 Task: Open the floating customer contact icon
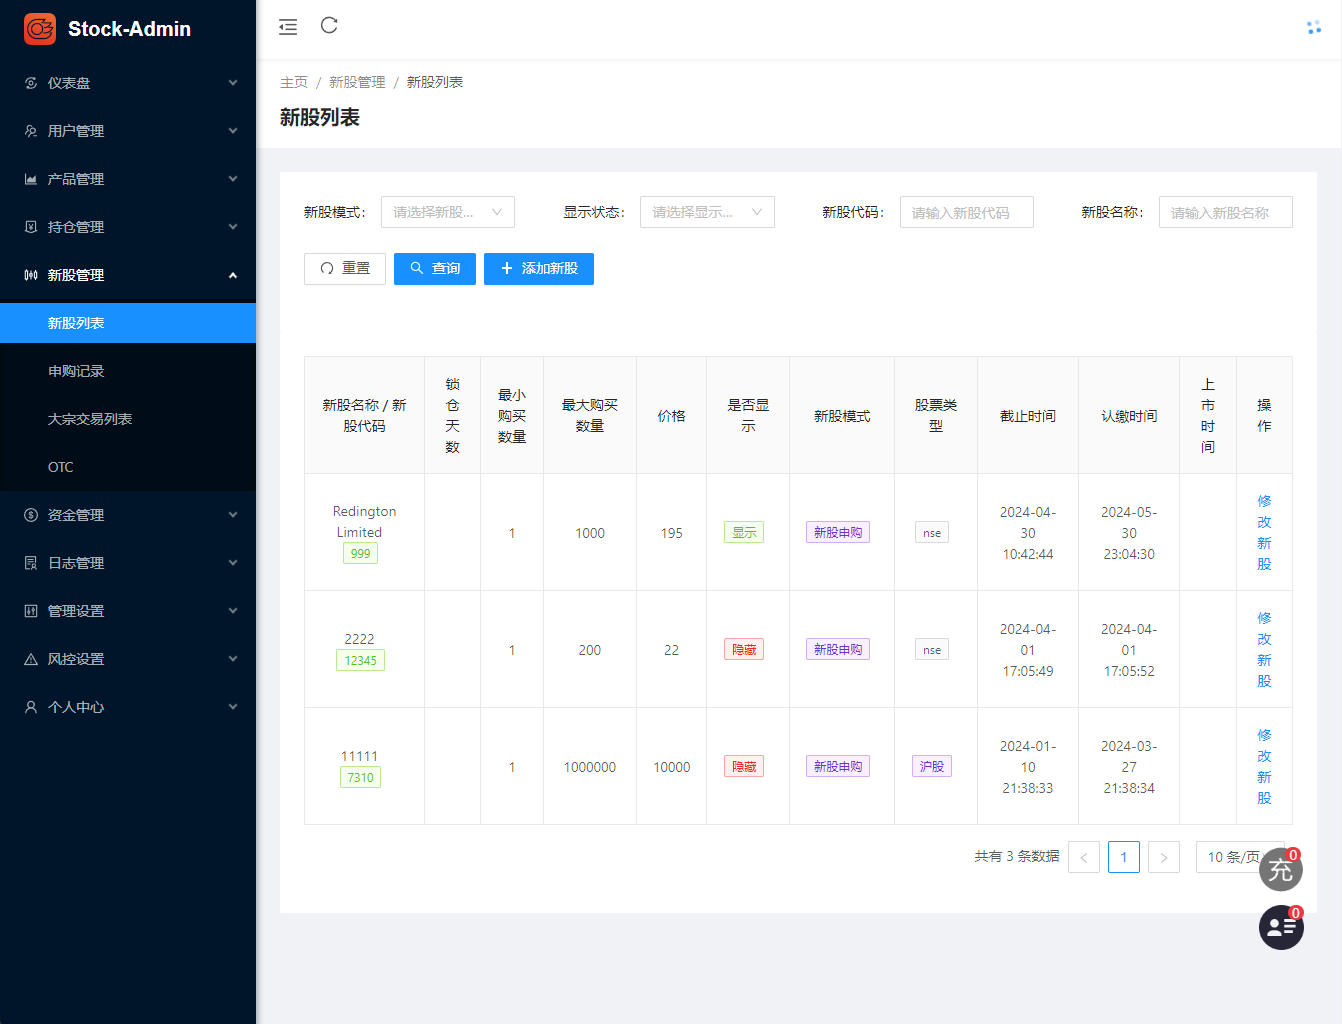[x=1281, y=927]
